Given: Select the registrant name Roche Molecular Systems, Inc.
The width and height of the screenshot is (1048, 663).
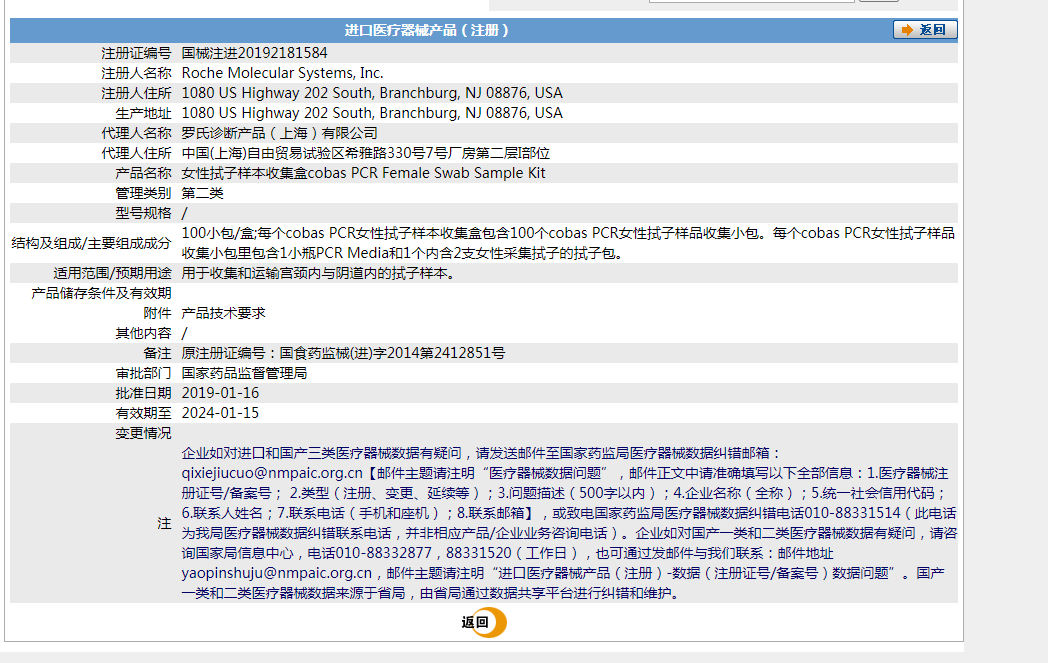Looking at the screenshot, I should [282, 73].
